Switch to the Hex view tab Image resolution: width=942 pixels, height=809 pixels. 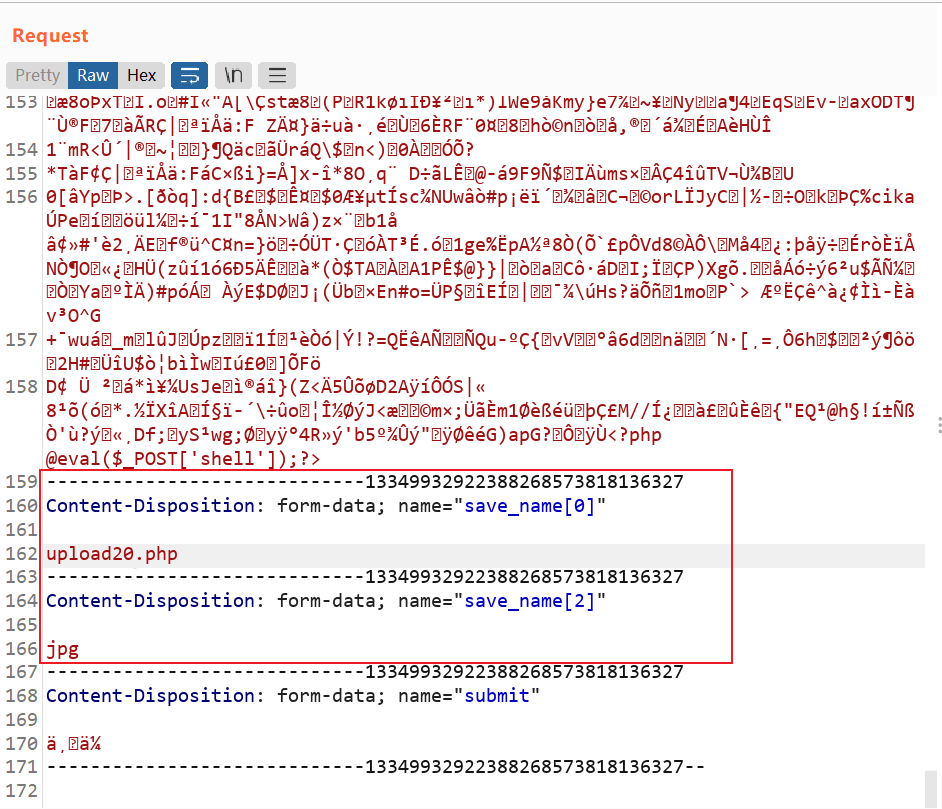(x=142, y=76)
